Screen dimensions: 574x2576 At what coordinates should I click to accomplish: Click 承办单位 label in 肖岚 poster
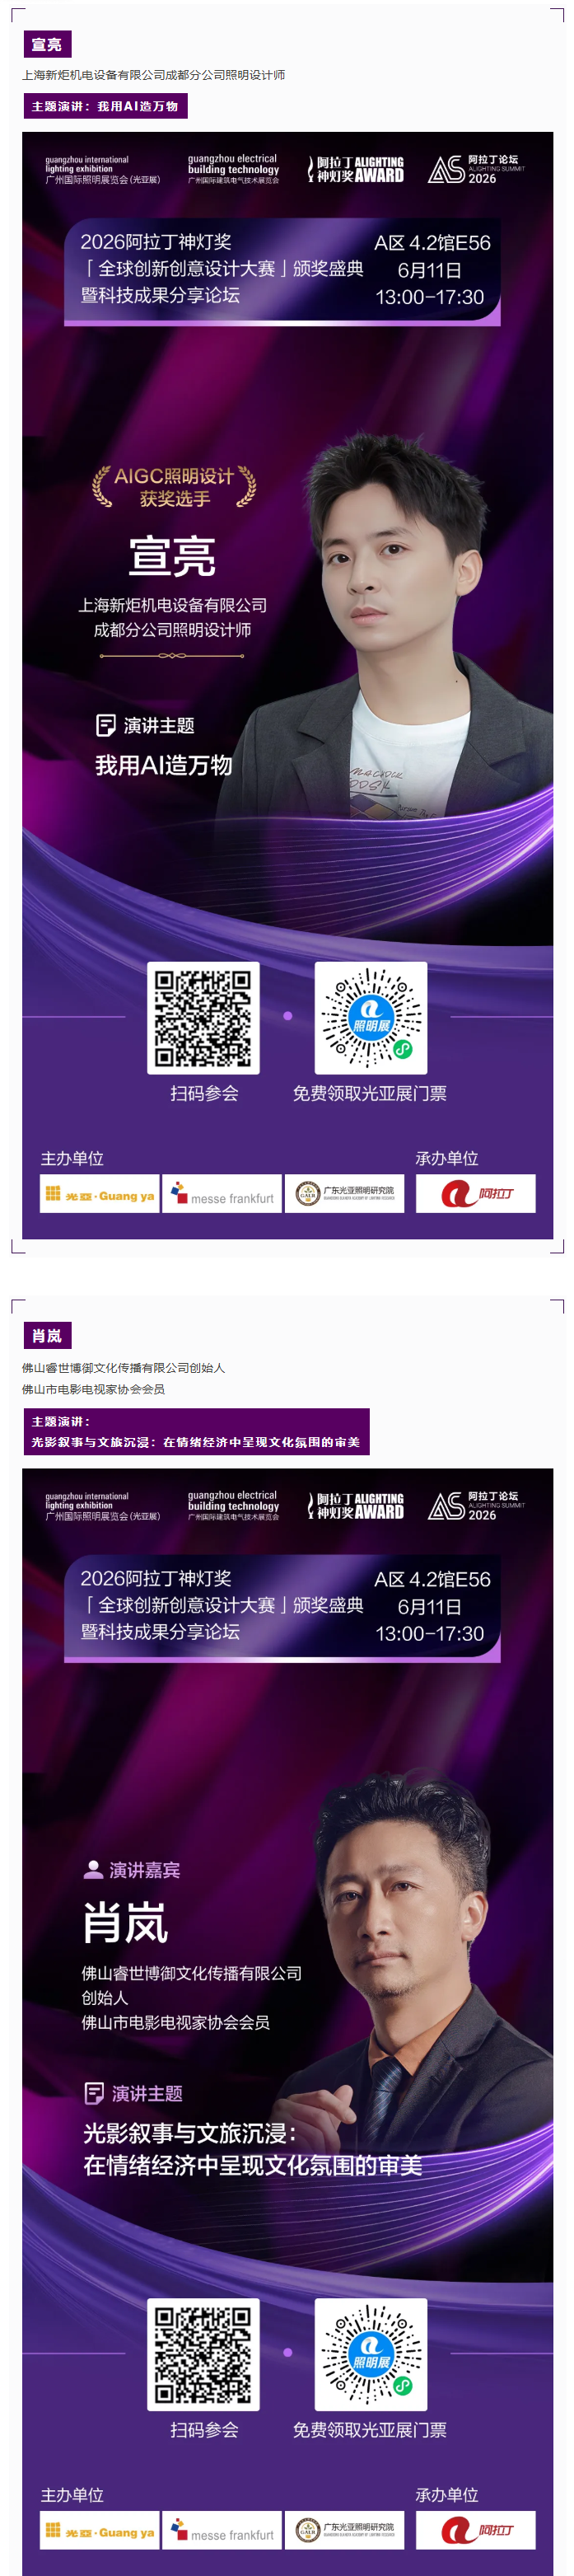(447, 2494)
